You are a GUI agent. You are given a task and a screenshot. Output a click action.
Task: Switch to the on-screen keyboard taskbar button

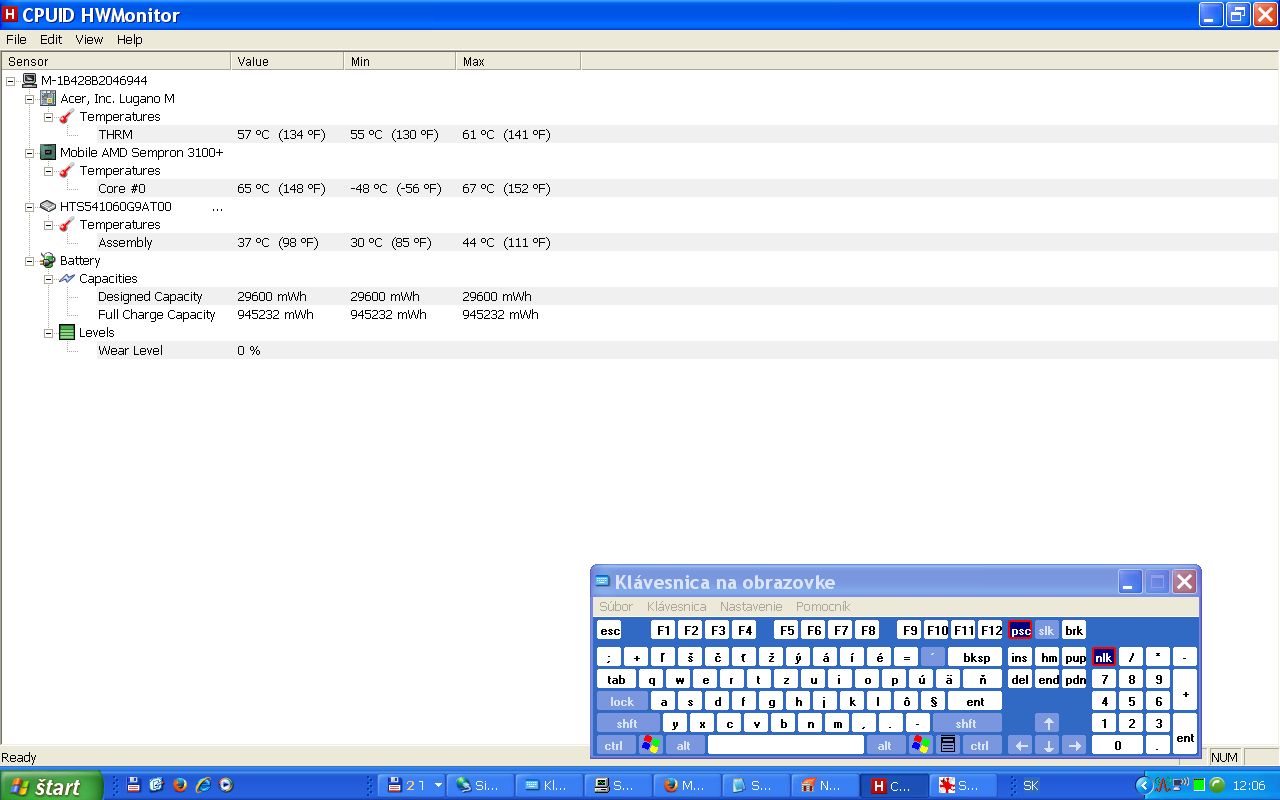tap(549, 786)
